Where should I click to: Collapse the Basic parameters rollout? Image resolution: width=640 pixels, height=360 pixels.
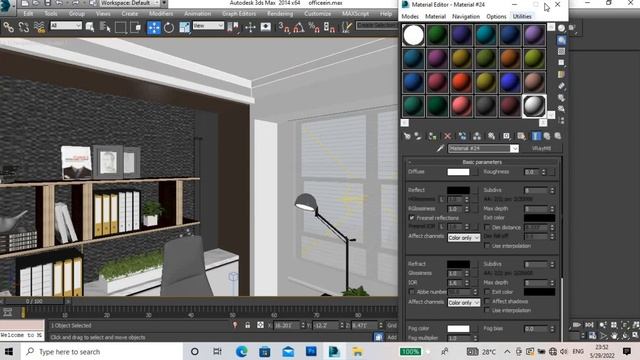pos(482,162)
